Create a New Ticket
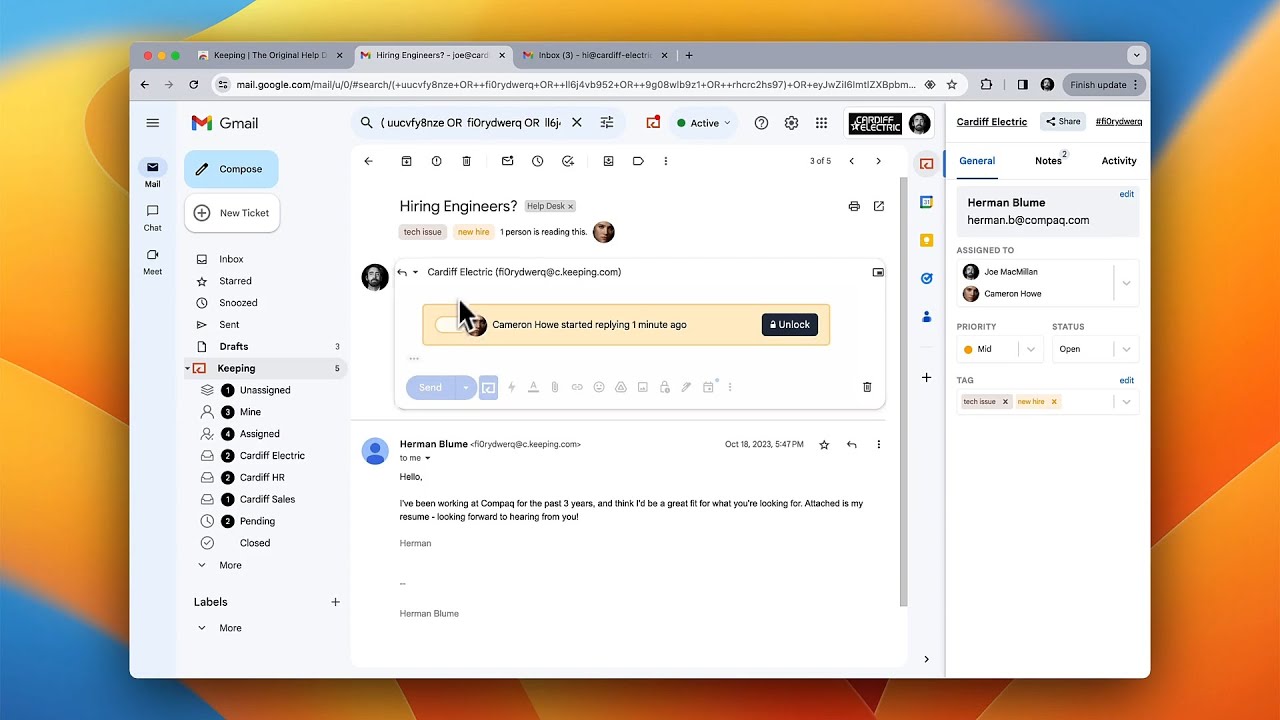Screen dimensions: 1280x720 tap(232, 213)
